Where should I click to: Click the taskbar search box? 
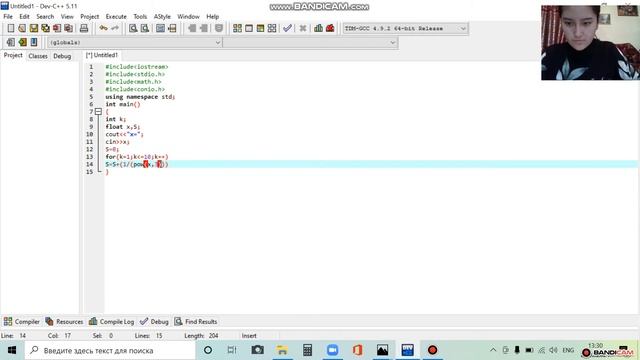[x=110, y=350]
